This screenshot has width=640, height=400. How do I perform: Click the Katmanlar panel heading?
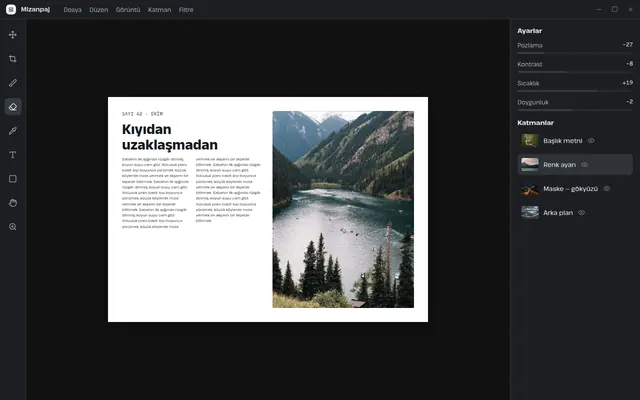tap(535, 122)
